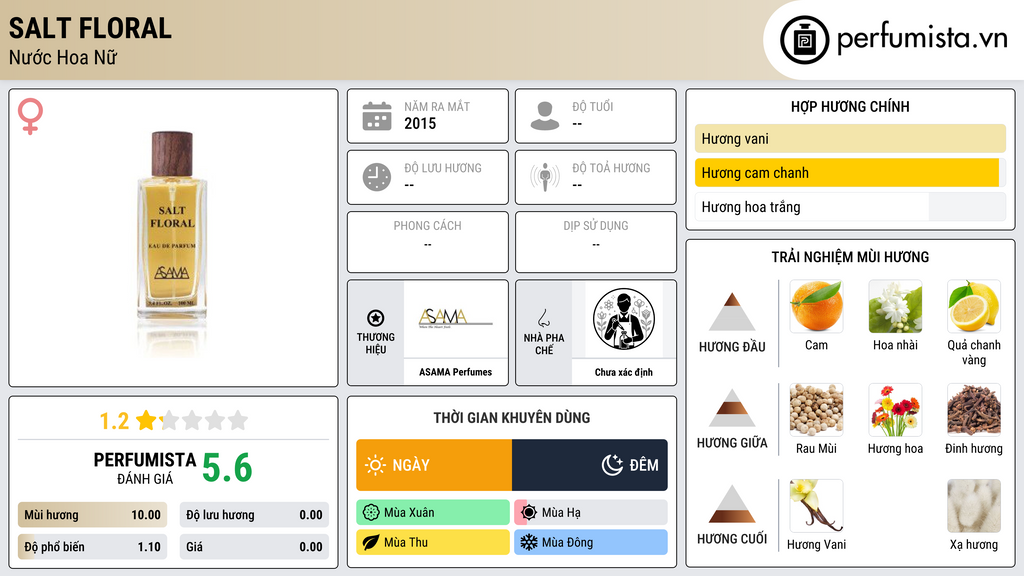This screenshot has width=1024, height=576.
Task: Select the Hương Vani vanilla image
Action: (816, 505)
